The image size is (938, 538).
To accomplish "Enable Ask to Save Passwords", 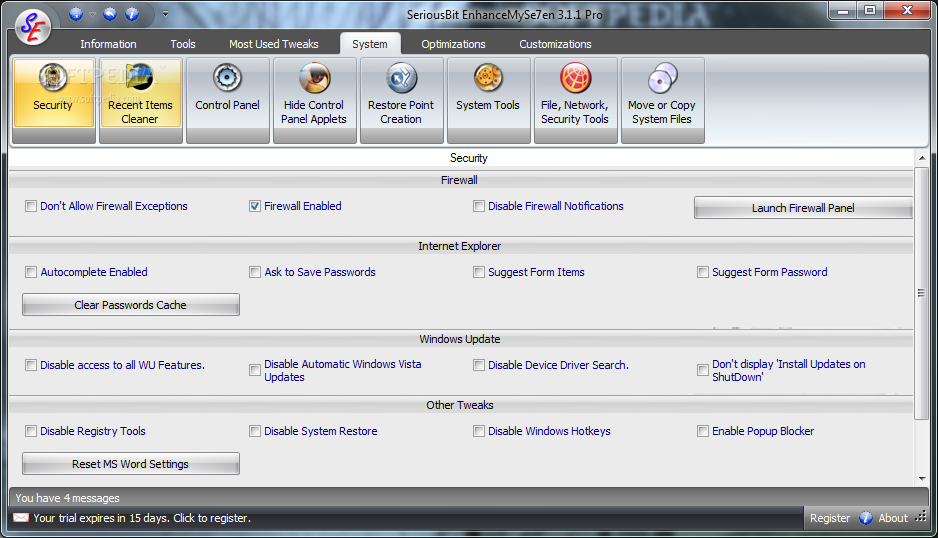I will tap(255, 272).
